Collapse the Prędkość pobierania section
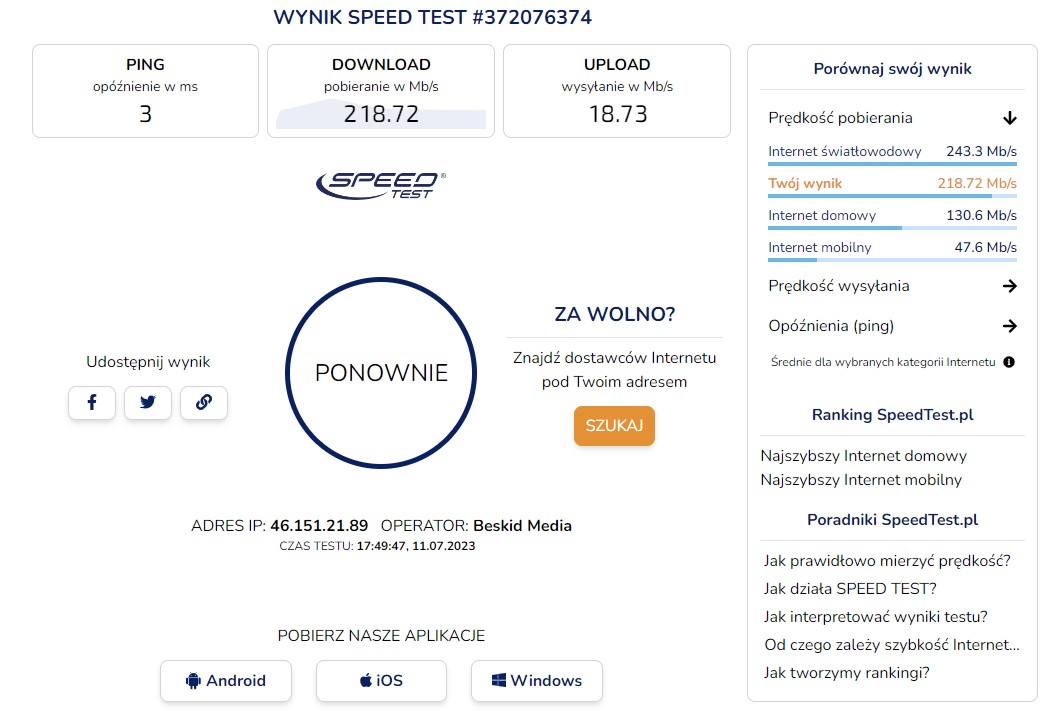1050x711 pixels. (1009, 118)
